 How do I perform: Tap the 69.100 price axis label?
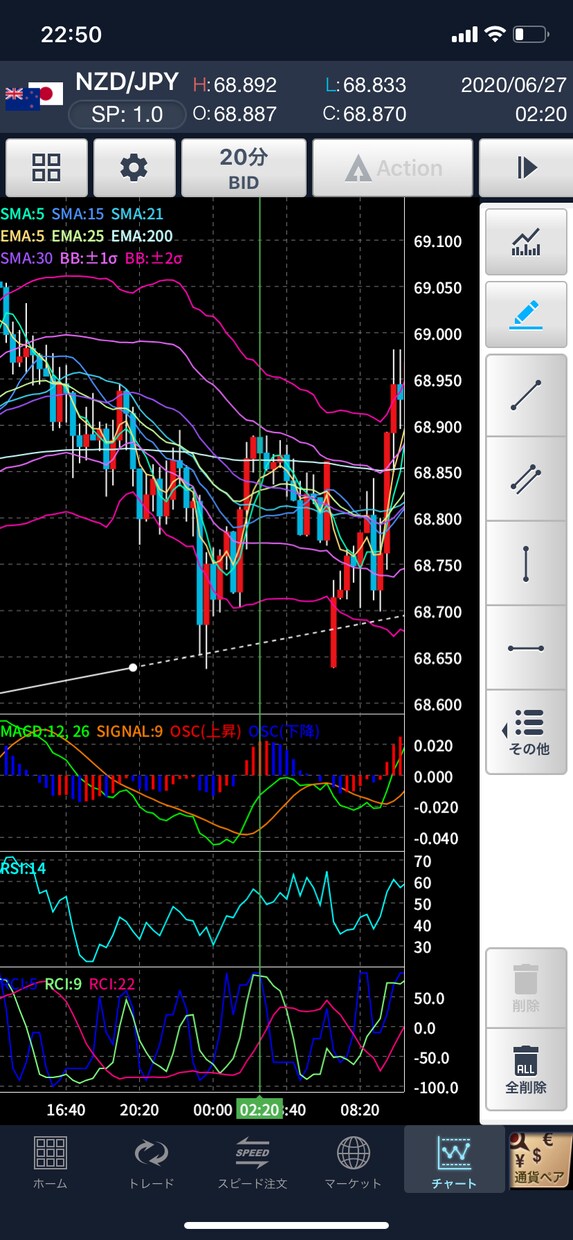tap(437, 241)
